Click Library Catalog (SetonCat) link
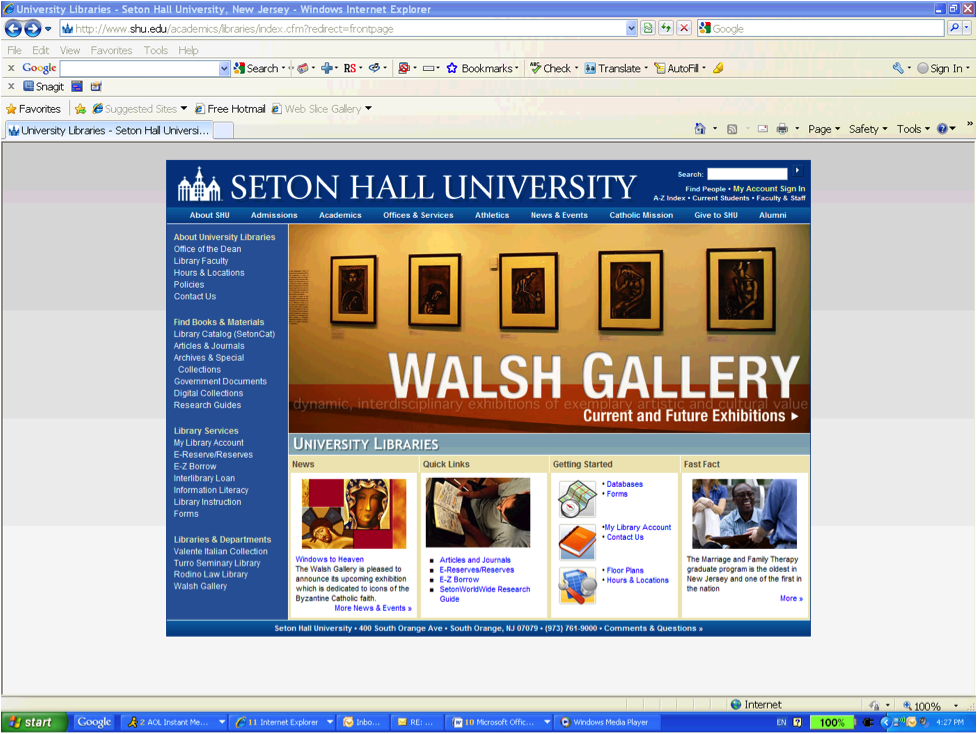 [x=224, y=334]
